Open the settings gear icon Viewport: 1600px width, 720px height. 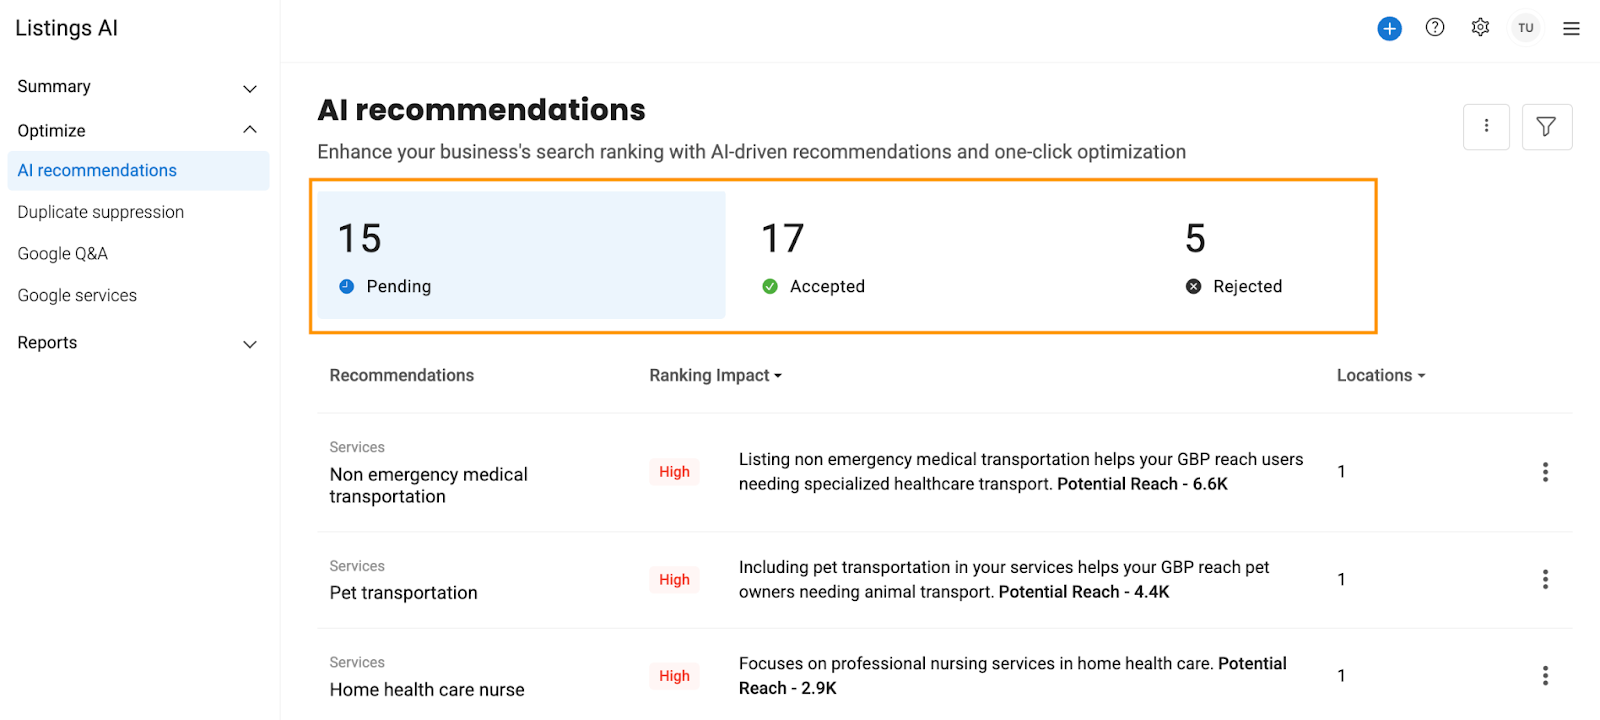click(x=1480, y=28)
